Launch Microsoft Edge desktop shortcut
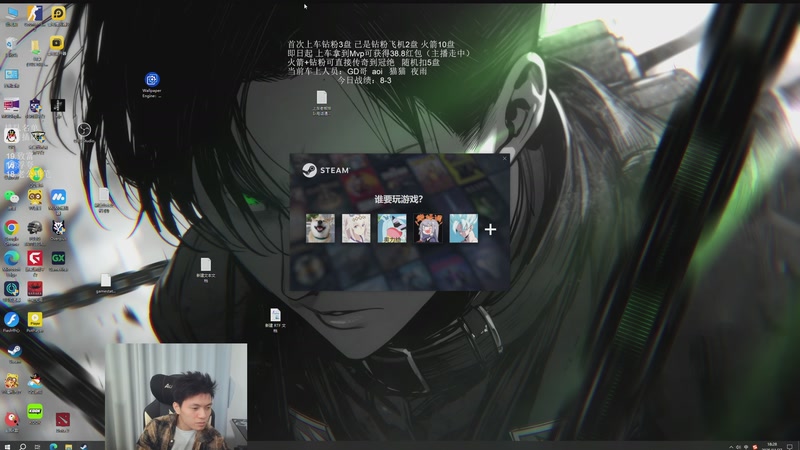The height and width of the screenshot is (450, 800). [x=11, y=263]
